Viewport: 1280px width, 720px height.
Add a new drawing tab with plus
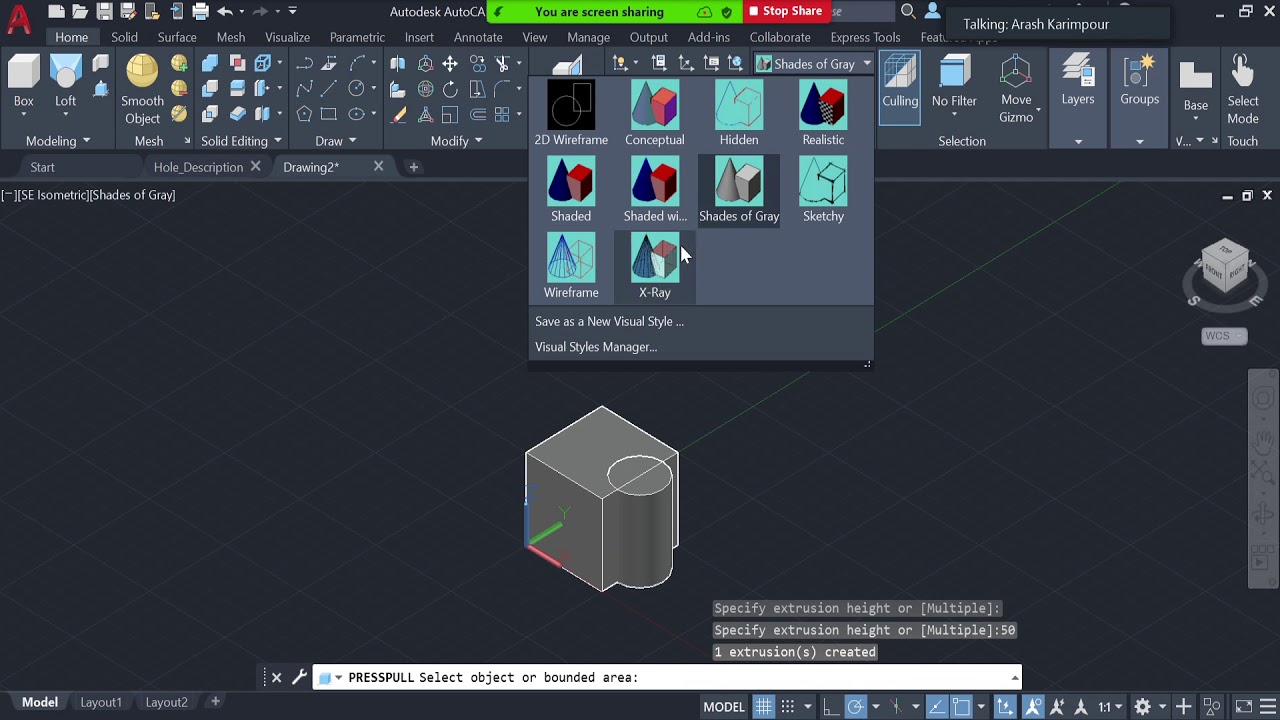tap(413, 167)
